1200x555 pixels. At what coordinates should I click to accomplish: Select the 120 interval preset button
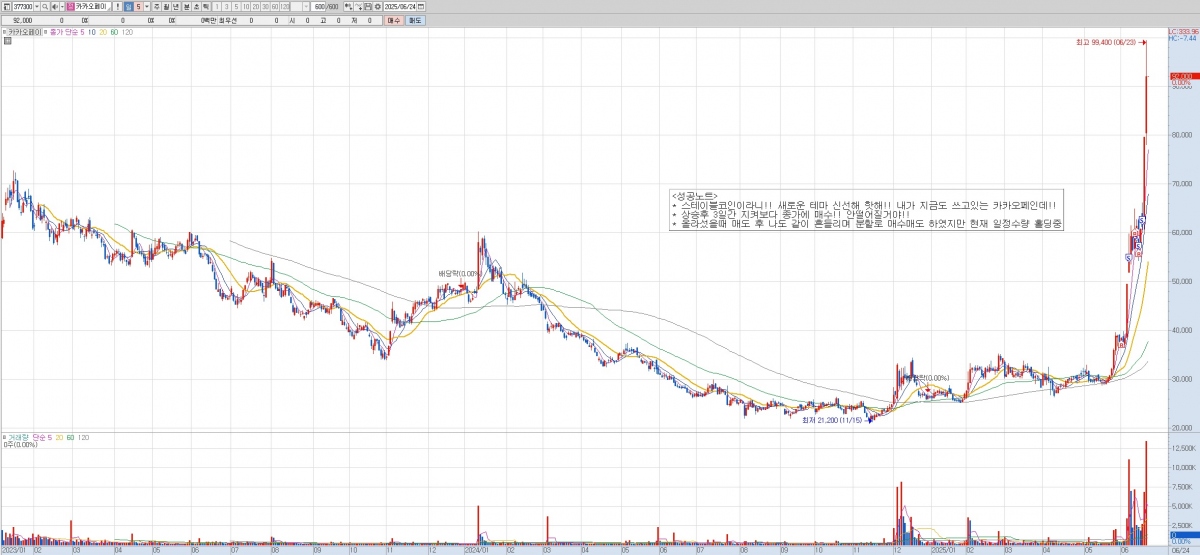coord(285,6)
